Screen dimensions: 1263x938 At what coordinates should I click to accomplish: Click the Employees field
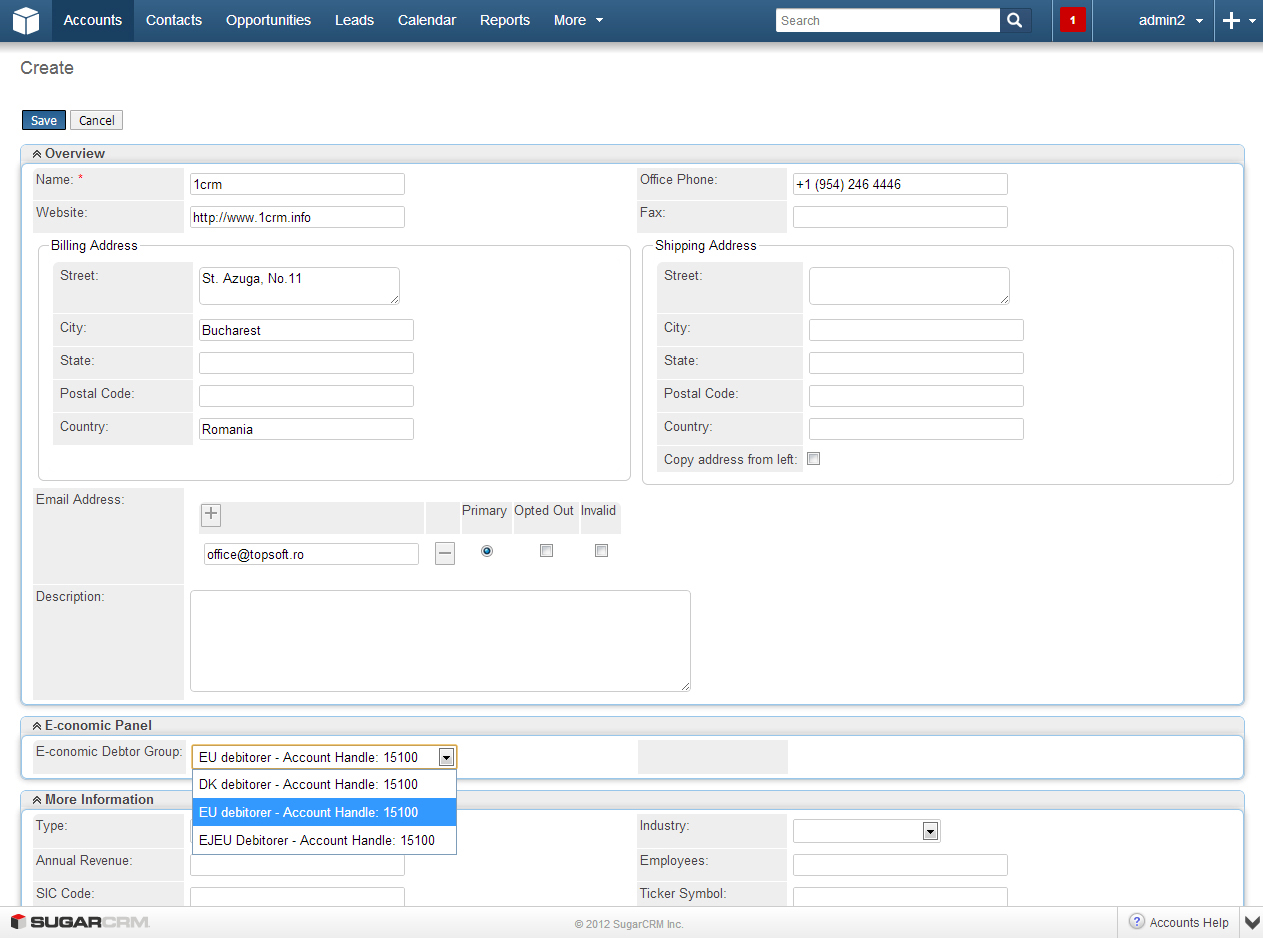click(900, 865)
